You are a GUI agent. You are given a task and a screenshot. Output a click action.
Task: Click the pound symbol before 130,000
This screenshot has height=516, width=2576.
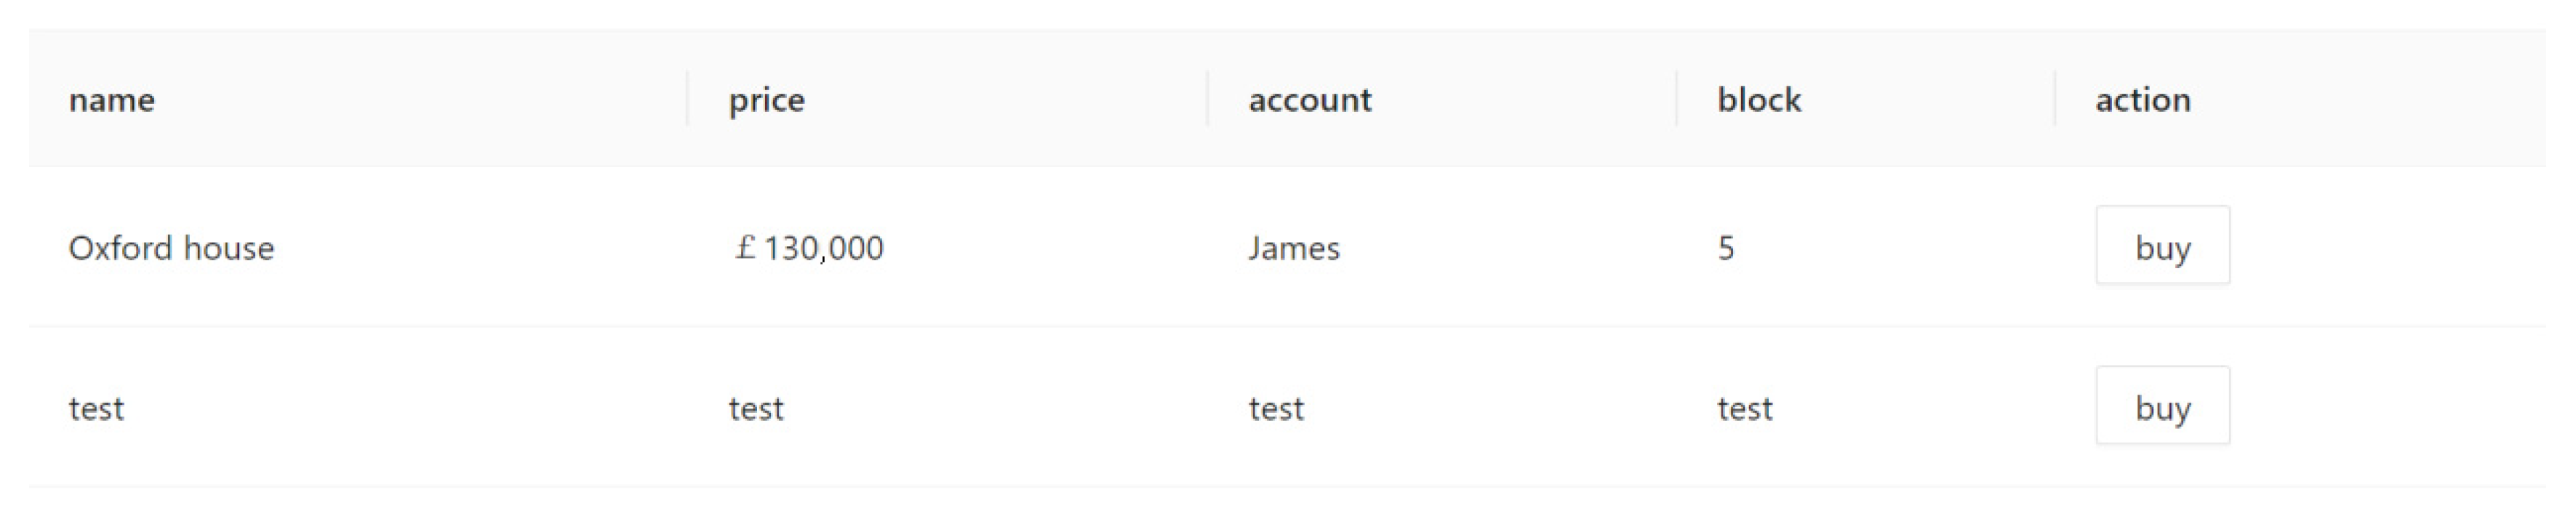(x=745, y=247)
